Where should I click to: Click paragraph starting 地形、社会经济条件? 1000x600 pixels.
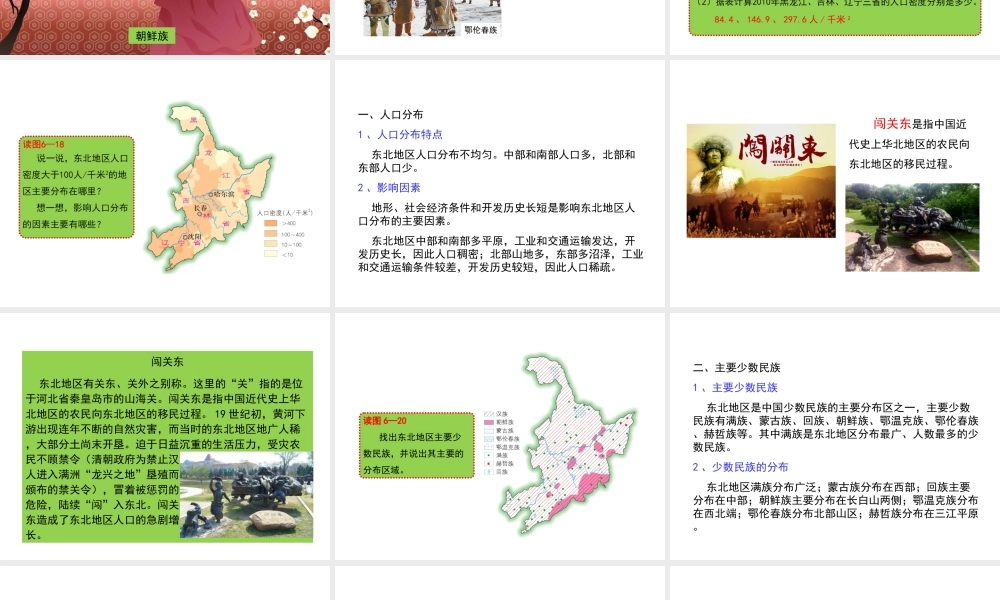pyautogui.click(x=496, y=214)
